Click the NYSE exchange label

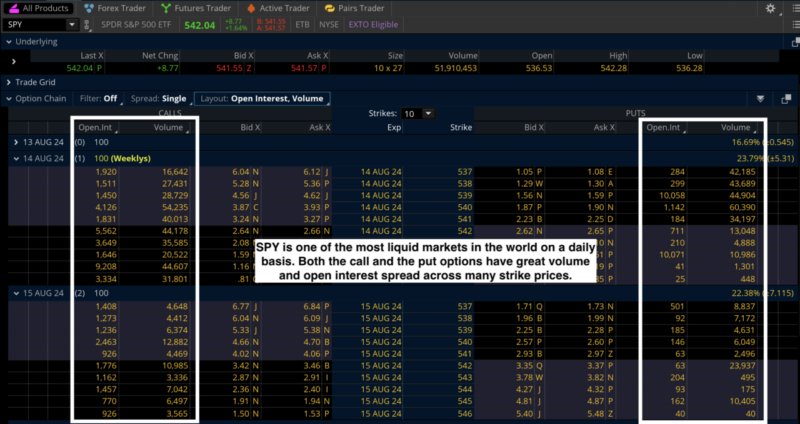(x=329, y=24)
